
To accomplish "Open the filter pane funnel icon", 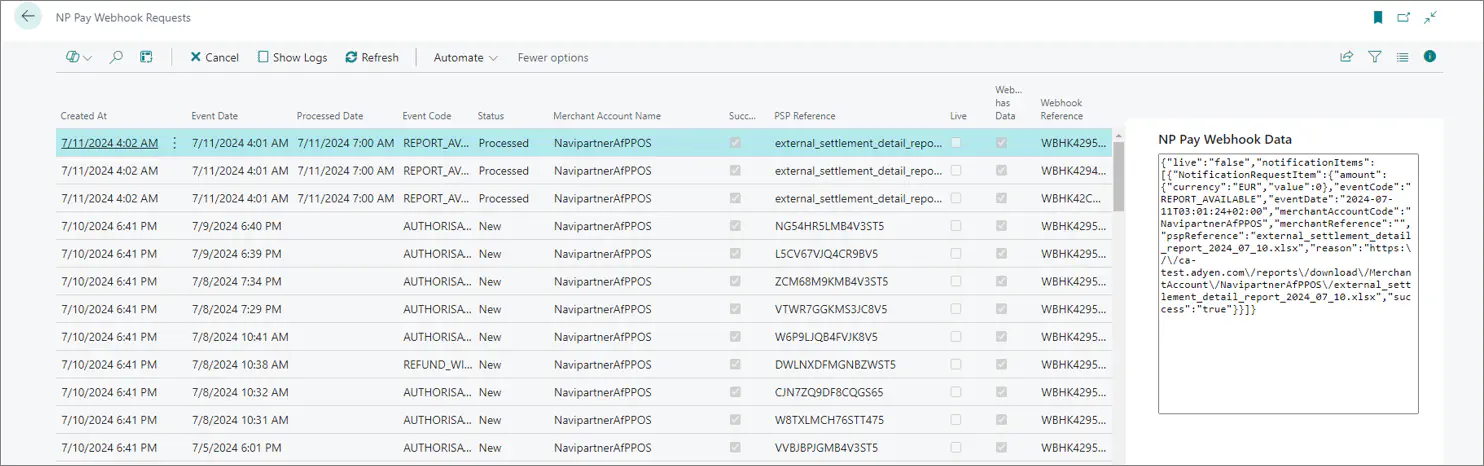I will (1375, 57).
